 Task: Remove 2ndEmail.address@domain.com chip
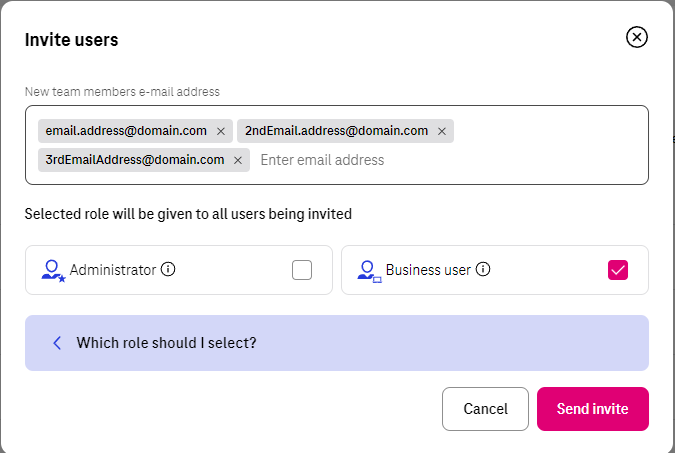pyautogui.click(x=442, y=131)
